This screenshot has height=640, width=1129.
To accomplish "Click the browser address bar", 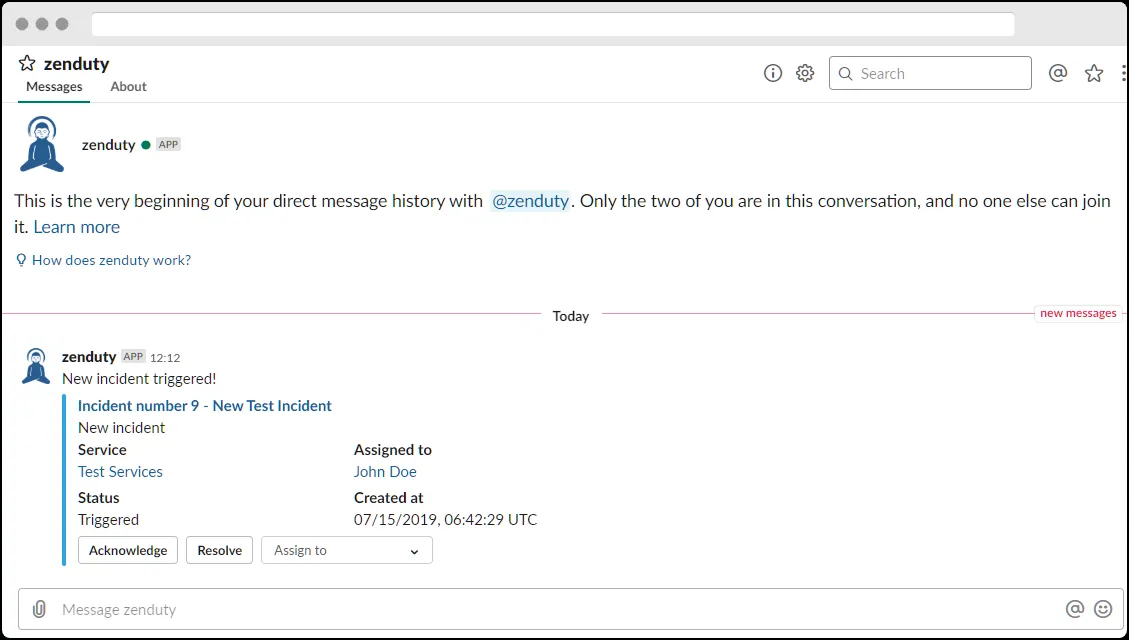I will 553,24.
